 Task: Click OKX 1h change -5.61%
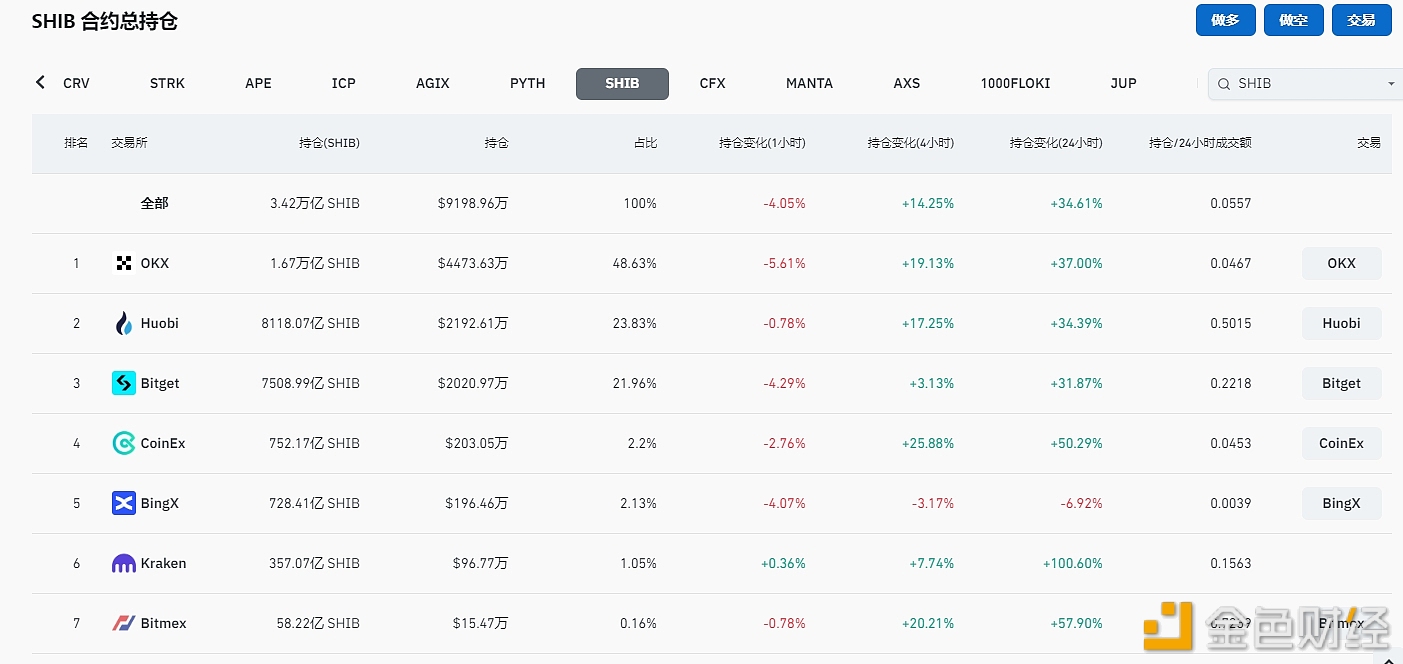(x=784, y=264)
